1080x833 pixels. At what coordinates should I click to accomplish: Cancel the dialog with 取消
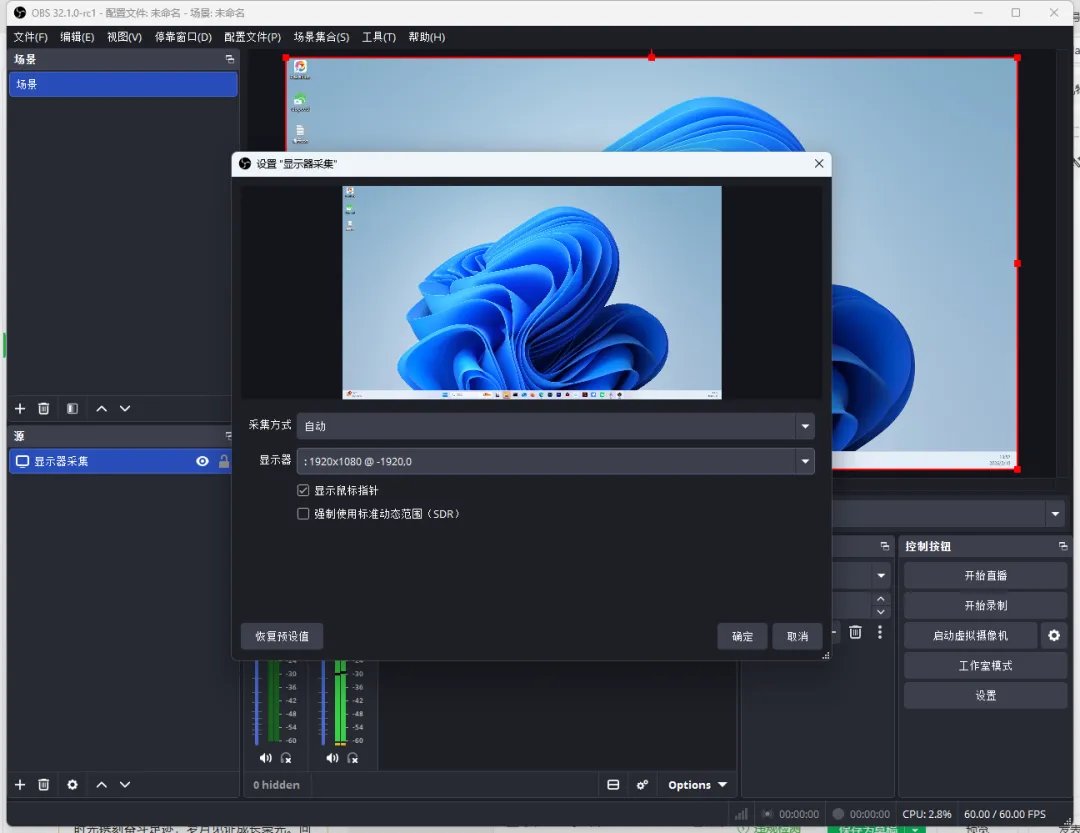pyautogui.click(x=797, y=636)
